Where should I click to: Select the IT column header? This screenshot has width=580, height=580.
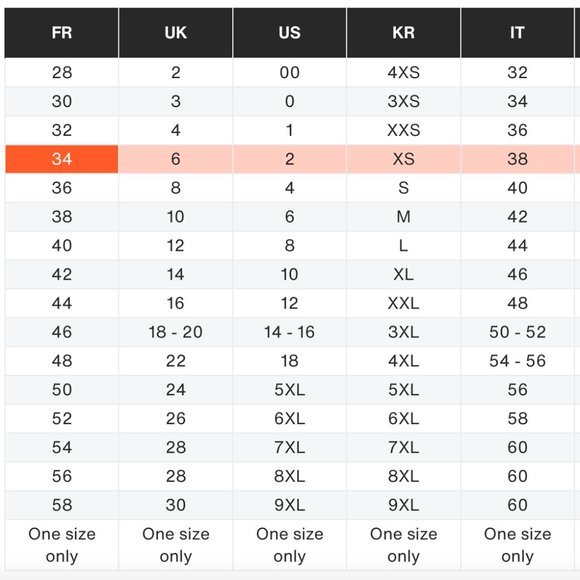click(517, 33)
